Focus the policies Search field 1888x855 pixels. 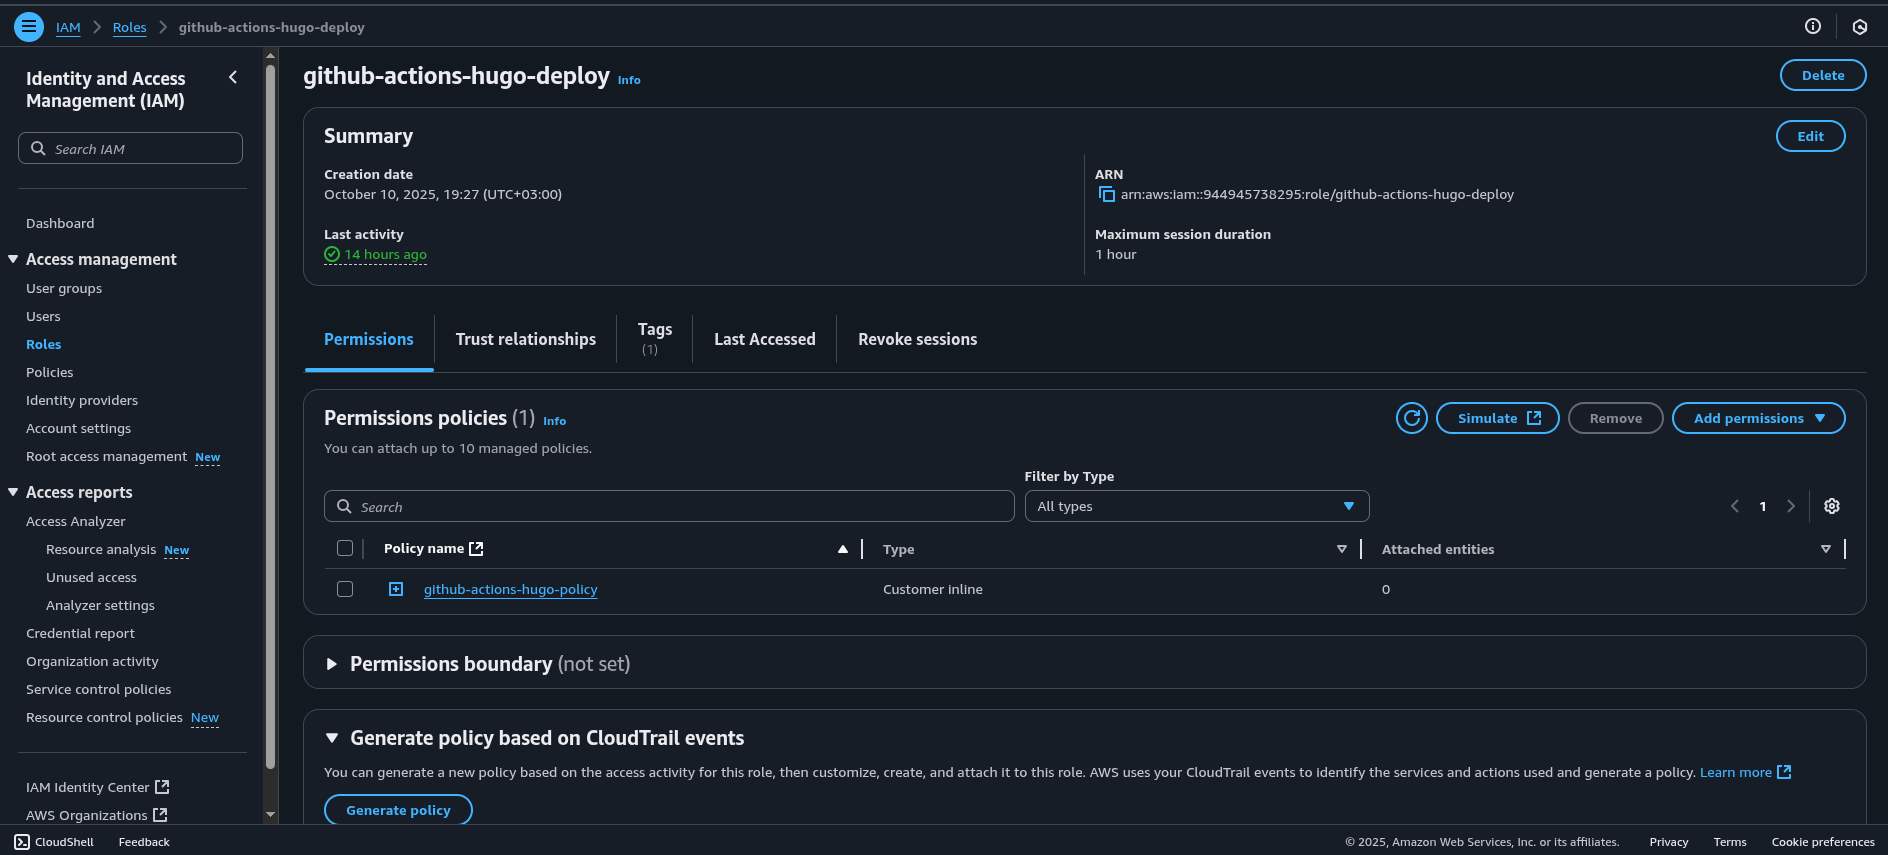pyautogui.click(x=669, y=506)
